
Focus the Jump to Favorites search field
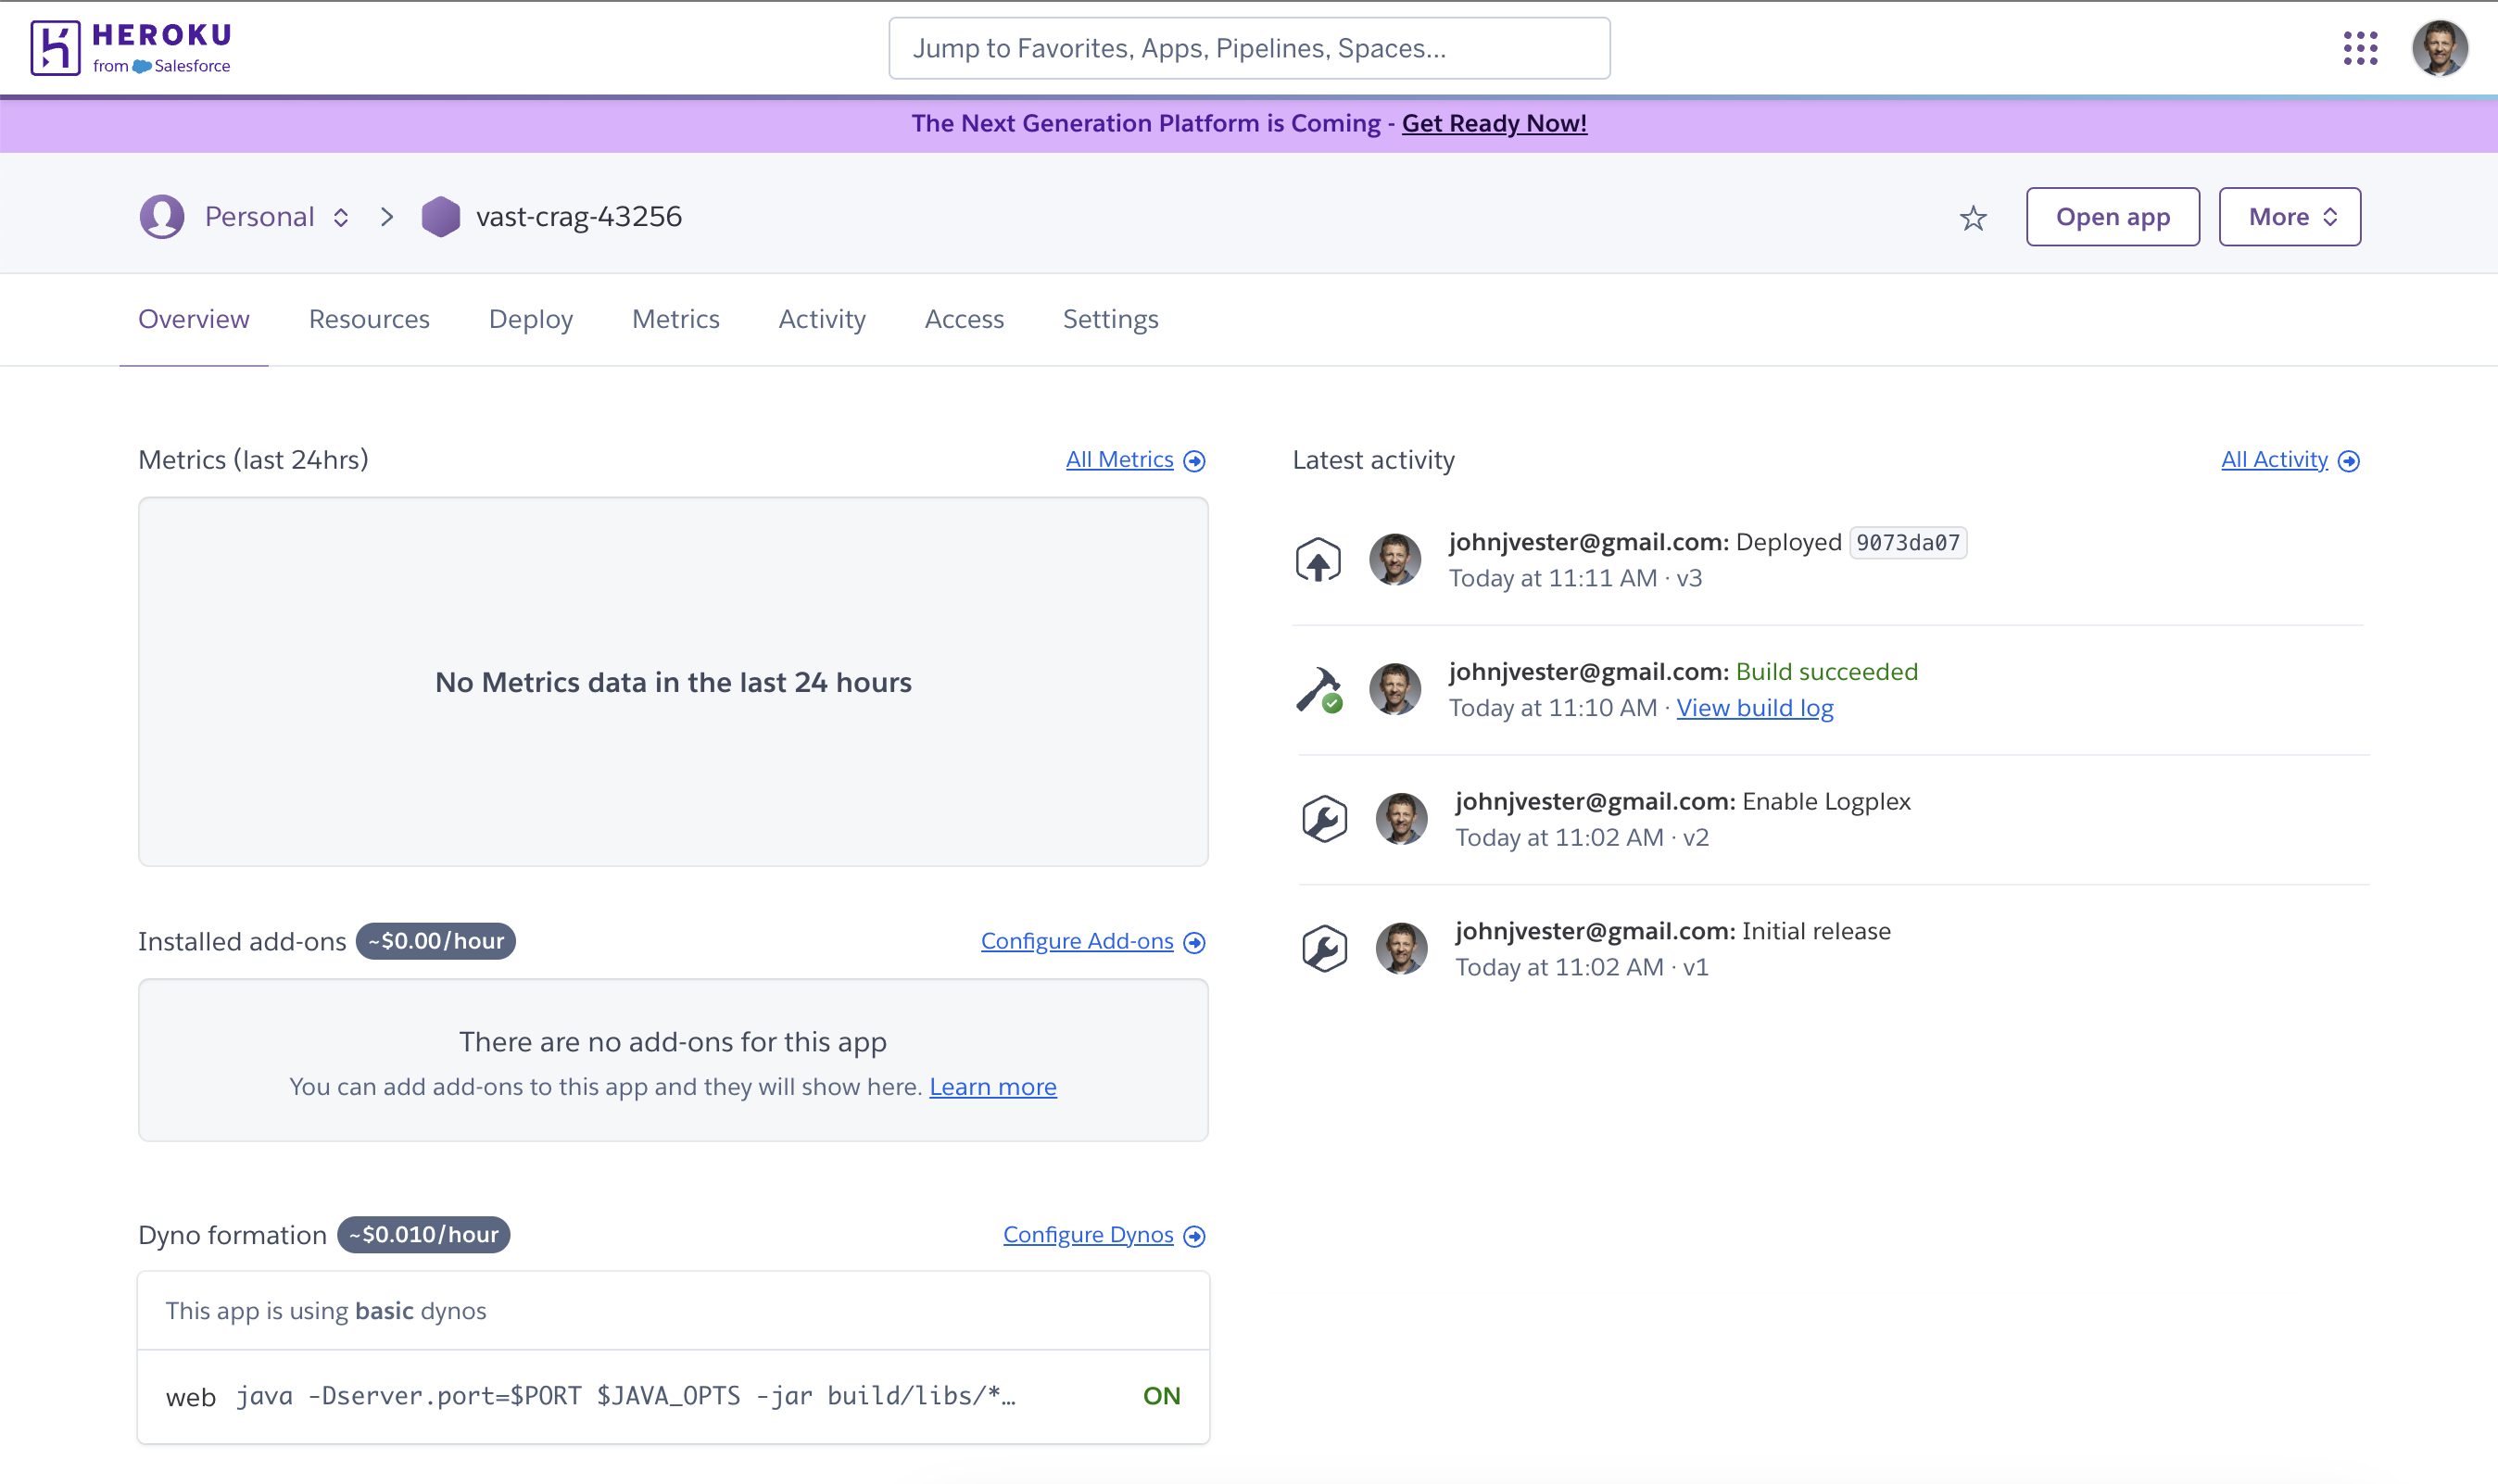[x=1249, y=48]
